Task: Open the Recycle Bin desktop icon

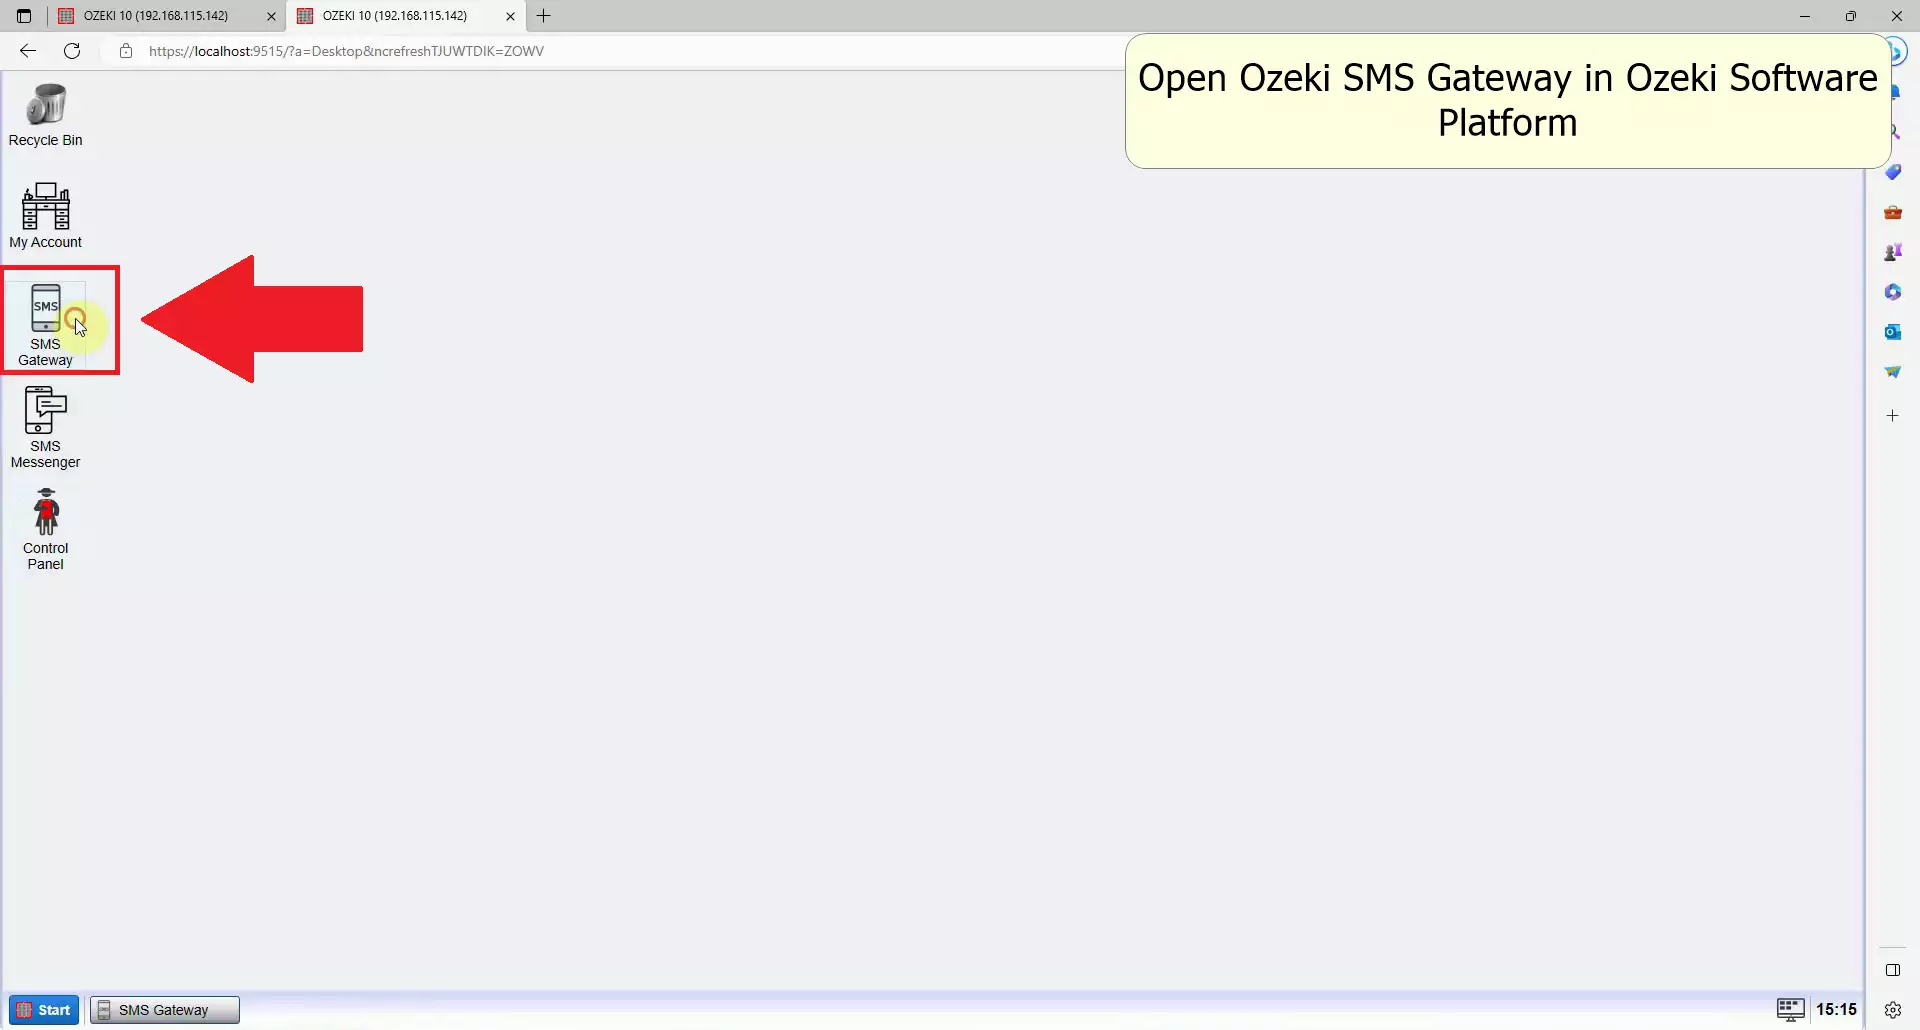Action: 46,115
